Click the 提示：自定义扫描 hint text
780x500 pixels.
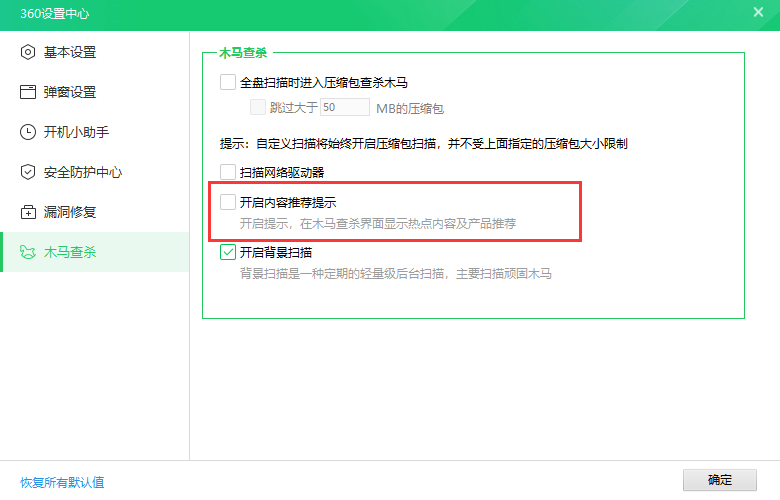(x=424, y=144)
